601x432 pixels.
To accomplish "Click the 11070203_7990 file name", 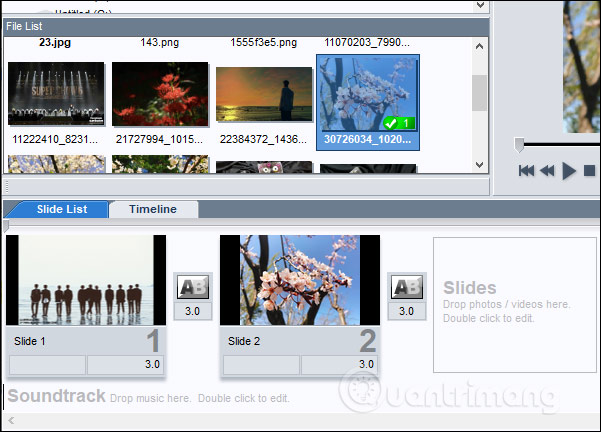I will 367,42.
